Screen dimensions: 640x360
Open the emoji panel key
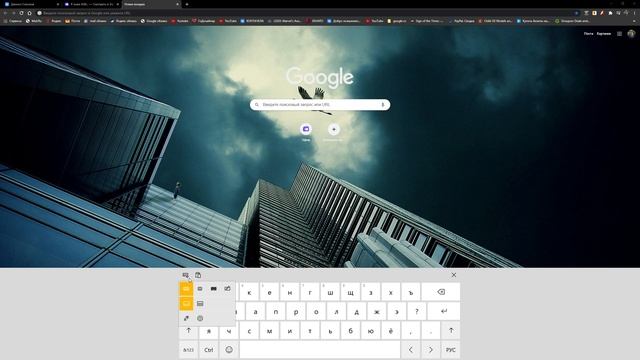click(229, 350)
